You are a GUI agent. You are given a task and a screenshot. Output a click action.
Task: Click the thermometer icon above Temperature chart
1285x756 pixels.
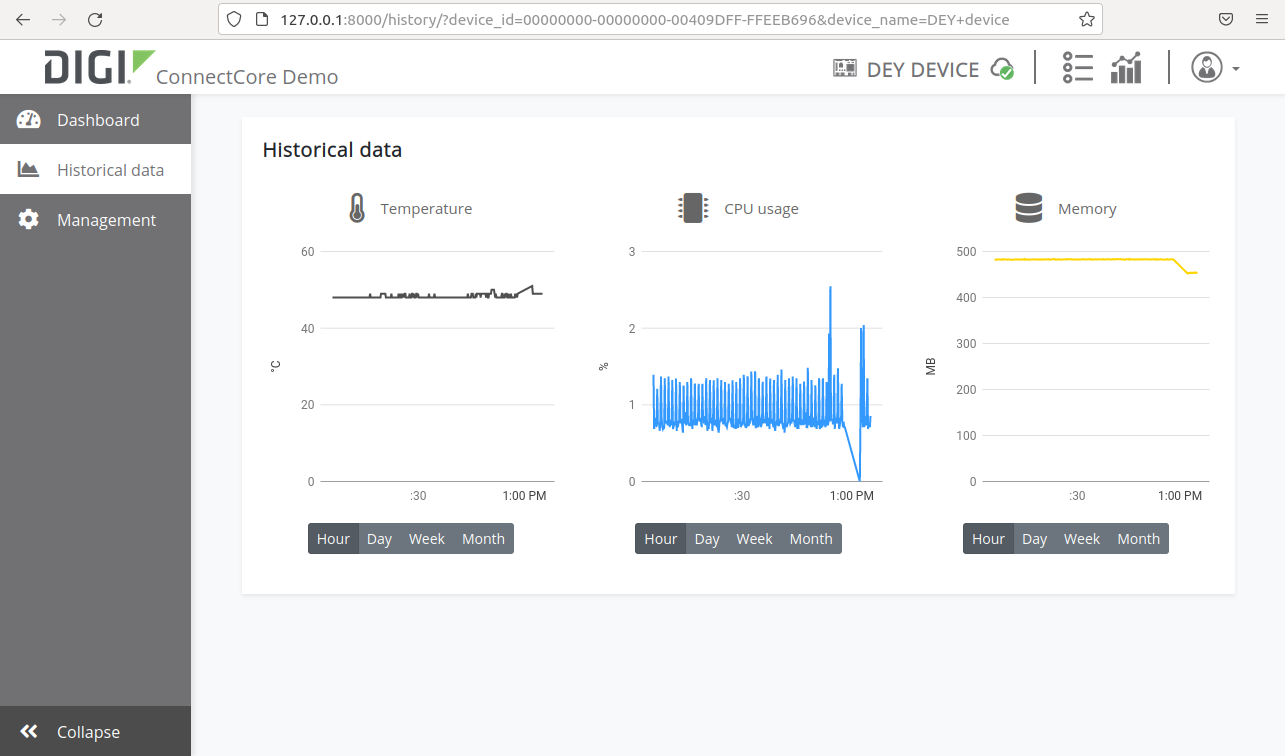(x=357, y=209)
